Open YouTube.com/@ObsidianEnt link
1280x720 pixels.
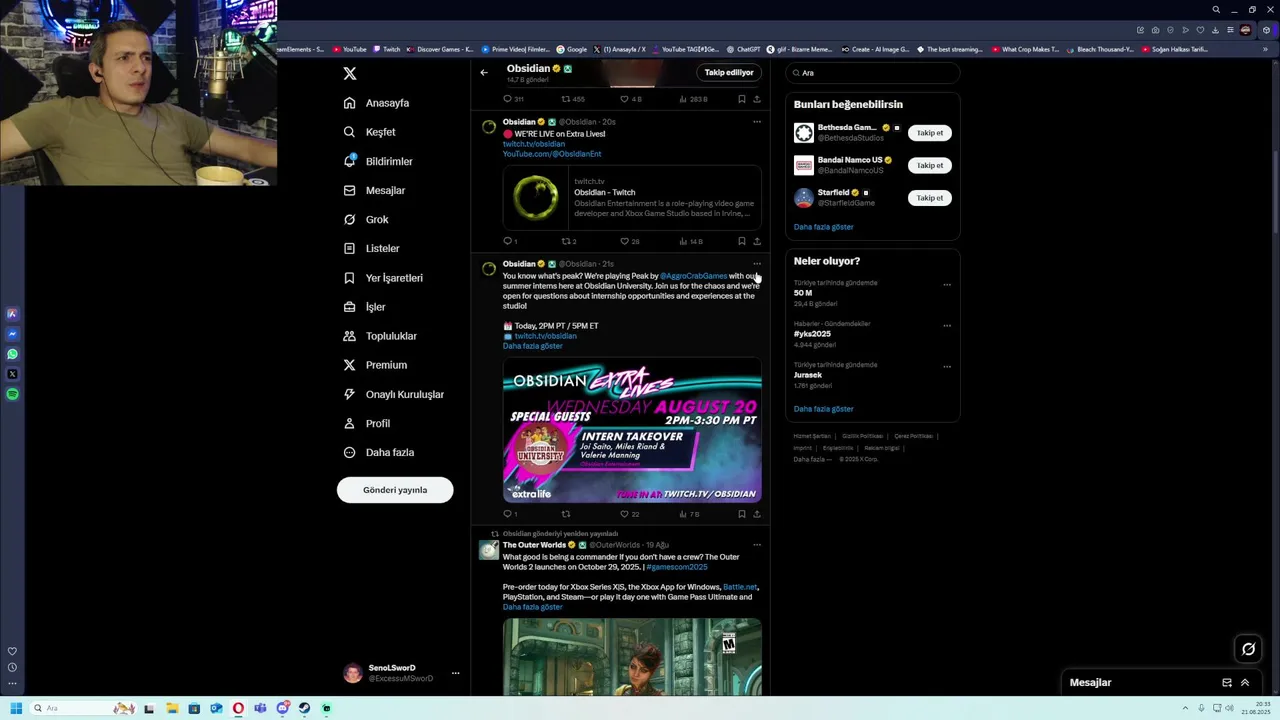pos(552,154)
